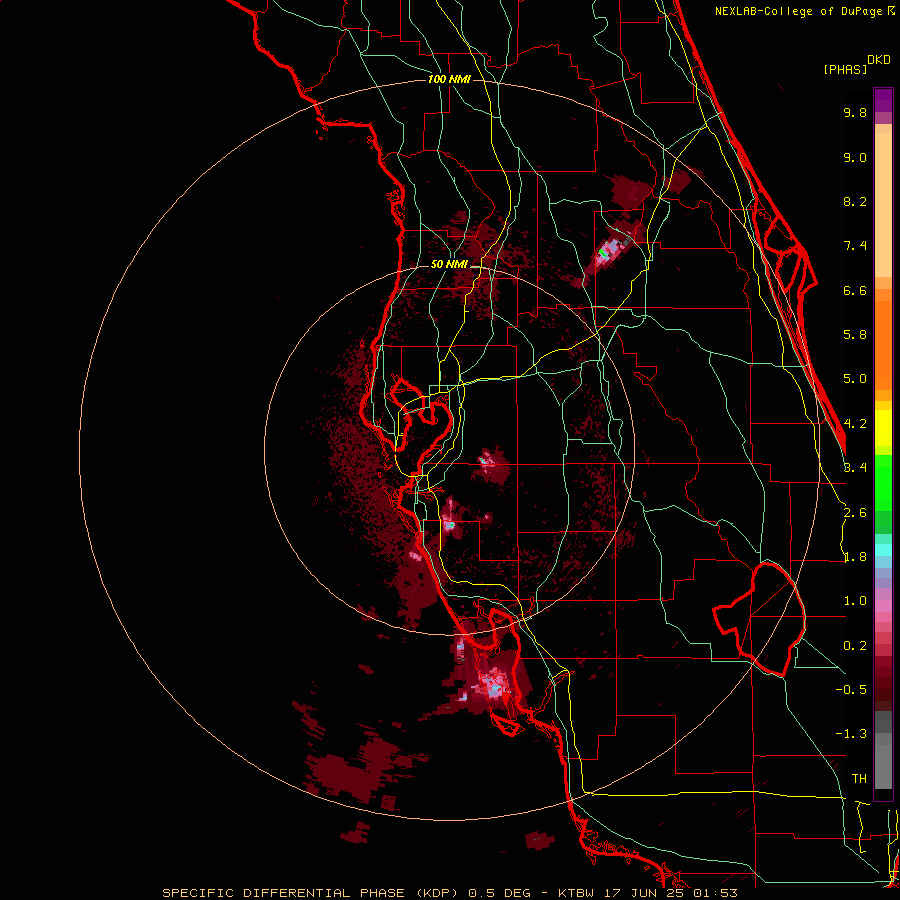Click the -1.3 value on the legend
900x900 pixels.
coord(851,734)
